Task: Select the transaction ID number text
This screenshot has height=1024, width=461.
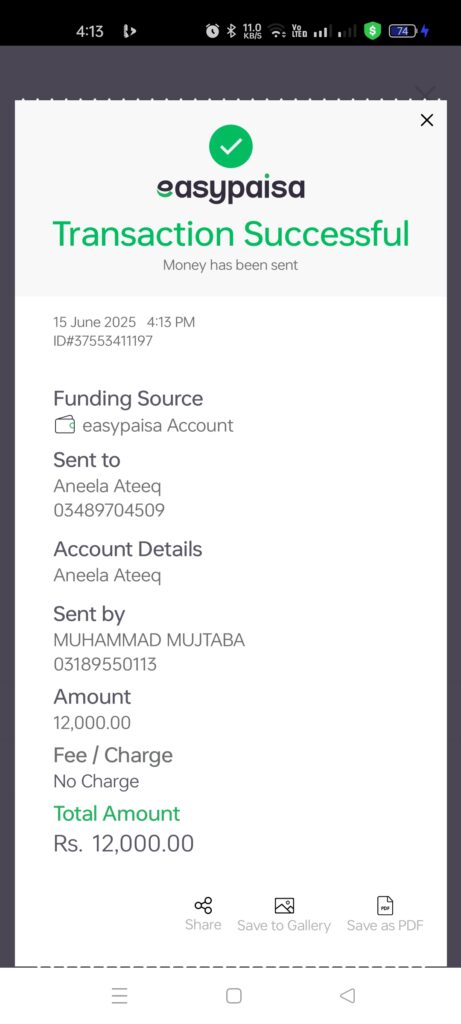Action: coord(103,341)
